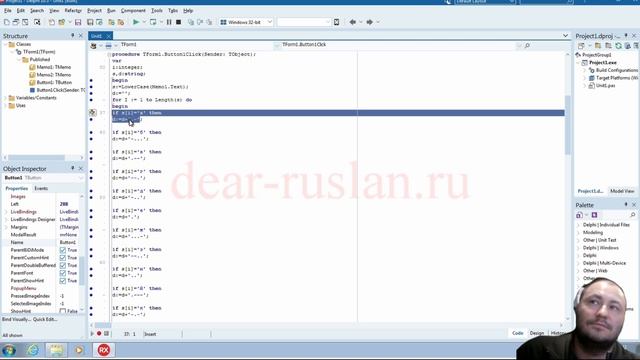
Task: Run the project with the green play icon
Action: tap(136, 22)
